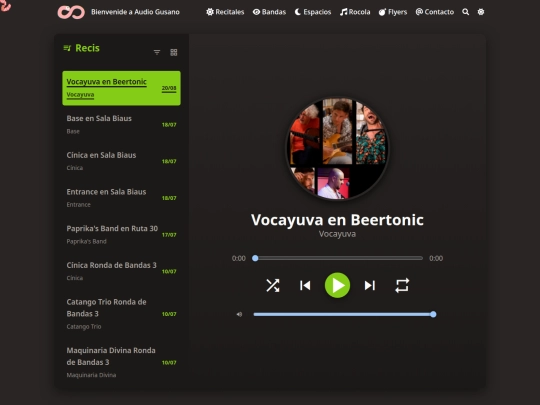The image size is (540, 405).
Task: Click the Vocayuva band name under title
Action: click(337, 234)
